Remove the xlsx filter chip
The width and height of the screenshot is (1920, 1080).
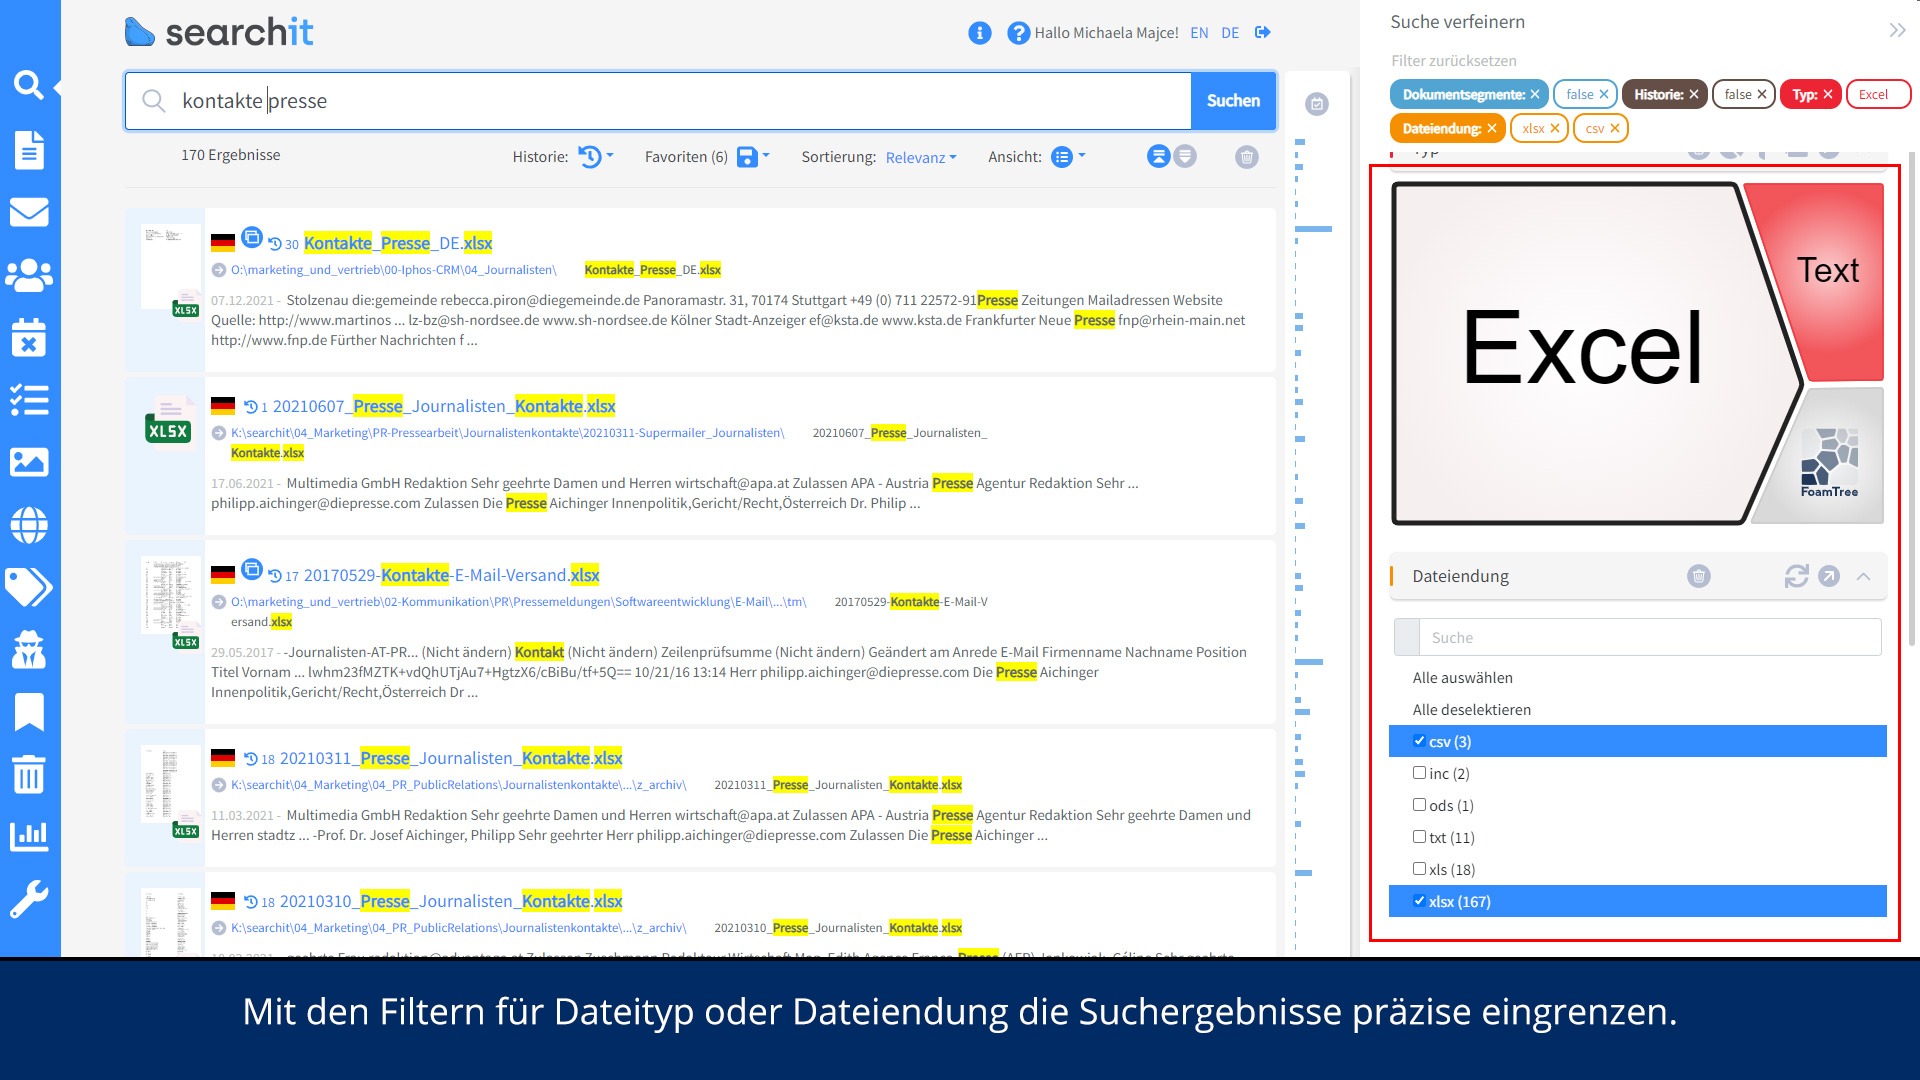click(1555, 128)
